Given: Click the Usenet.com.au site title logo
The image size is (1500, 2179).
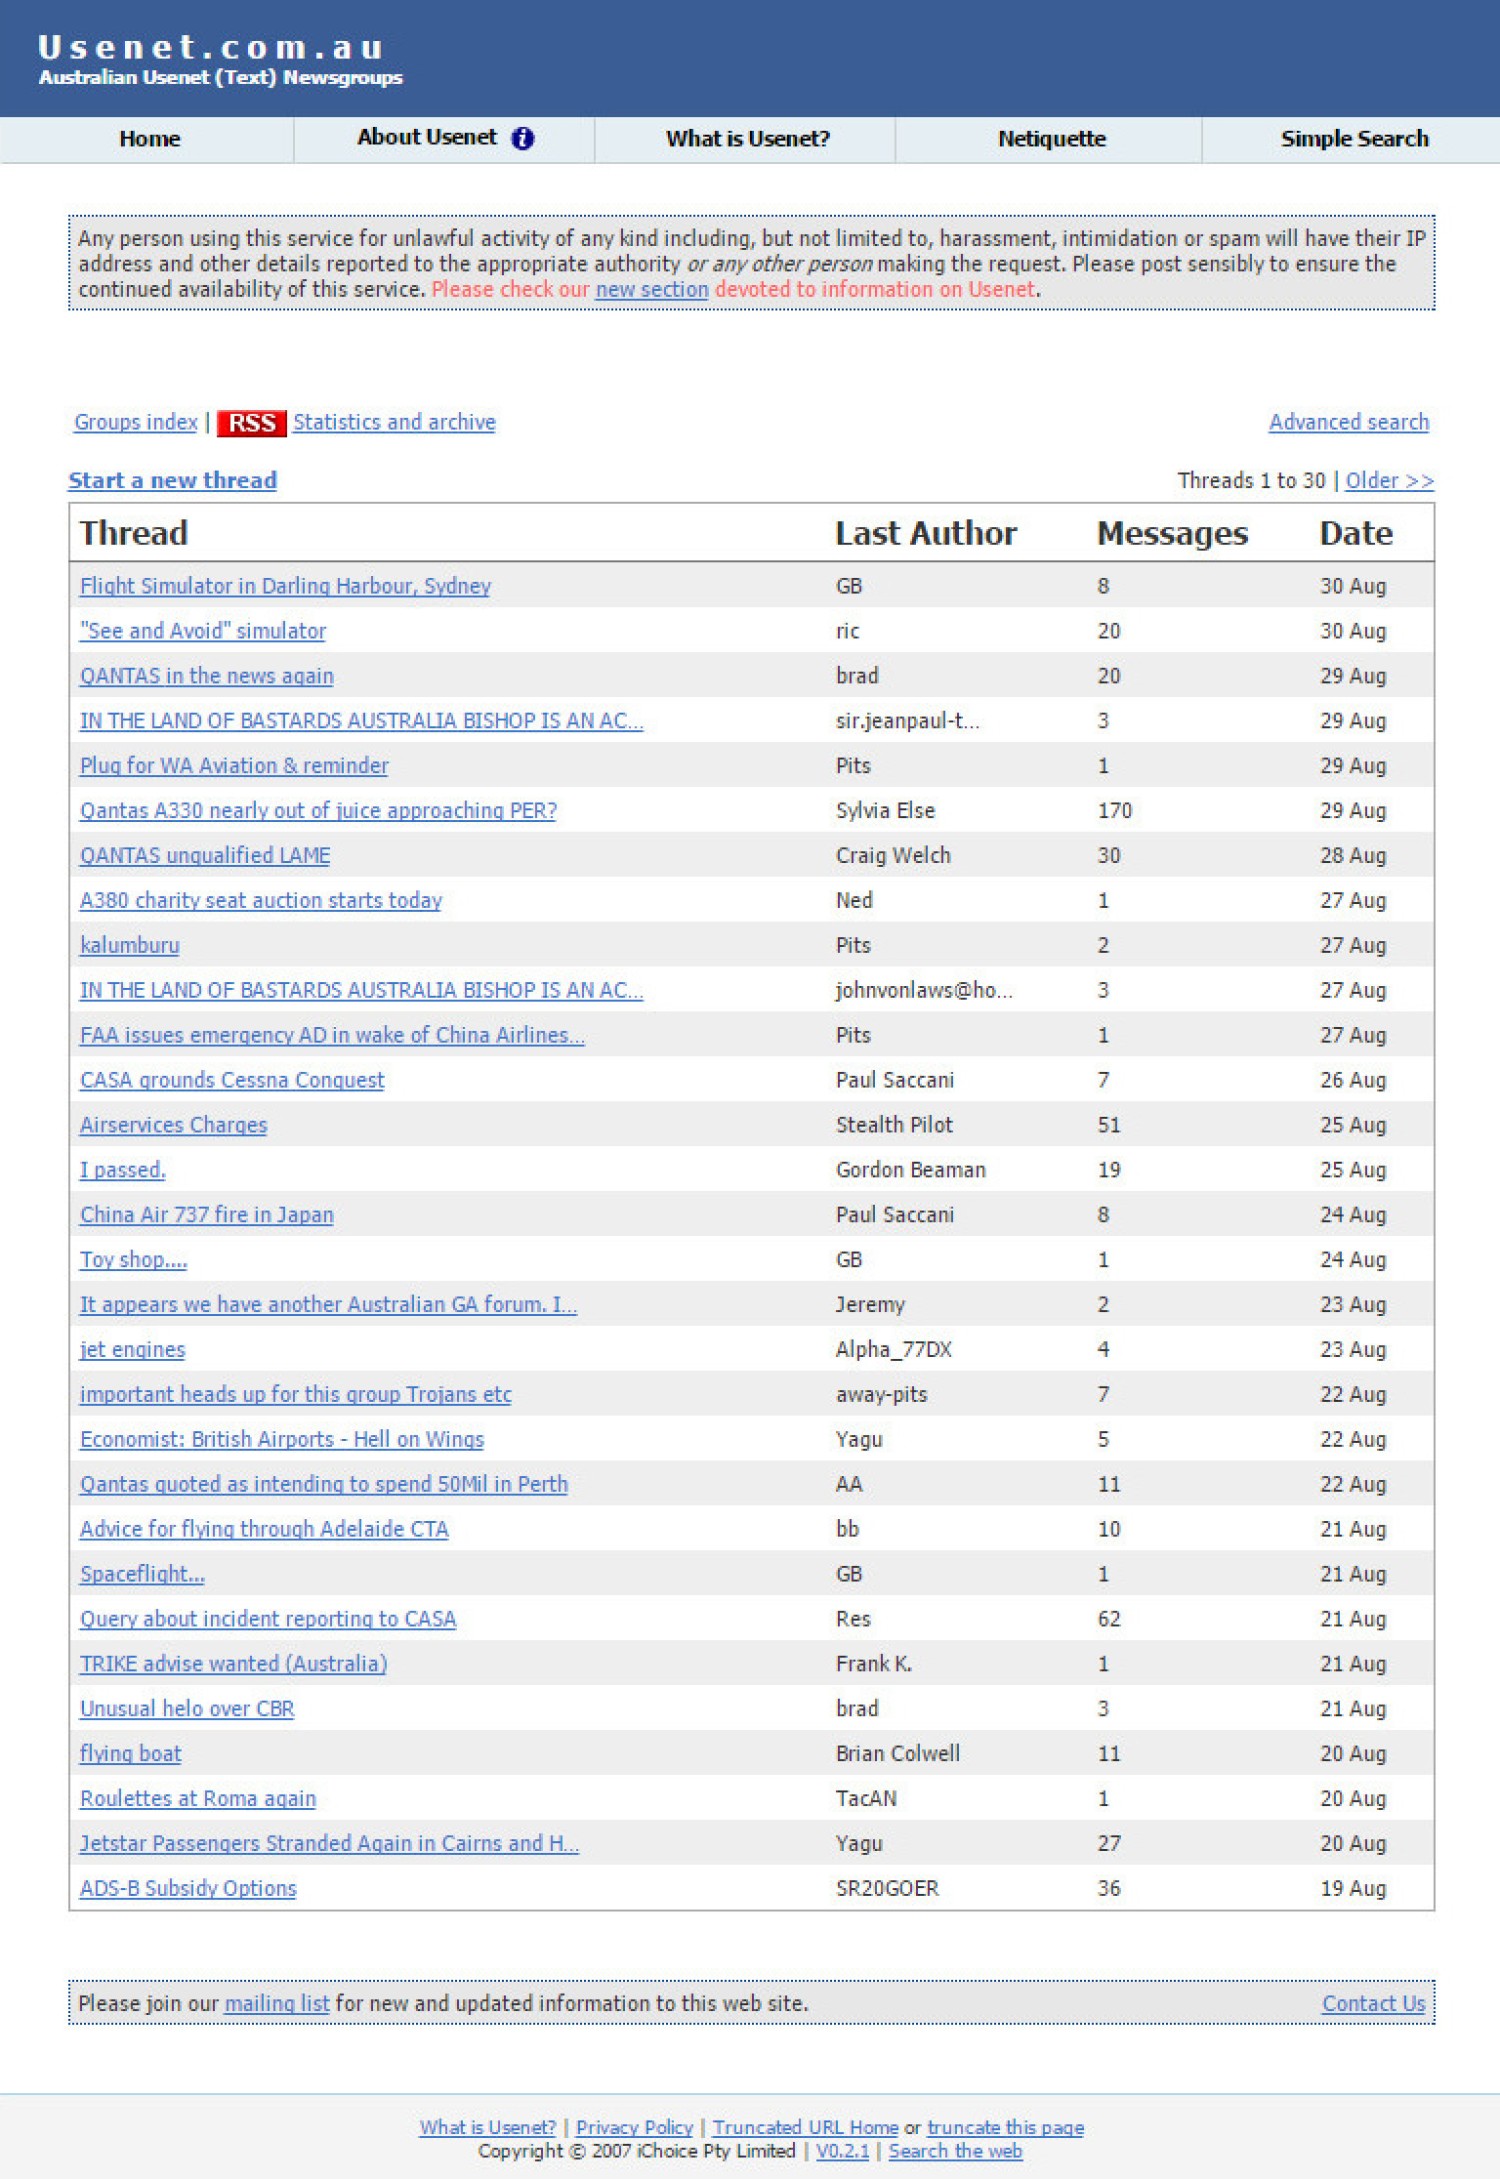Looking at the screenshot, I should 210,47.
